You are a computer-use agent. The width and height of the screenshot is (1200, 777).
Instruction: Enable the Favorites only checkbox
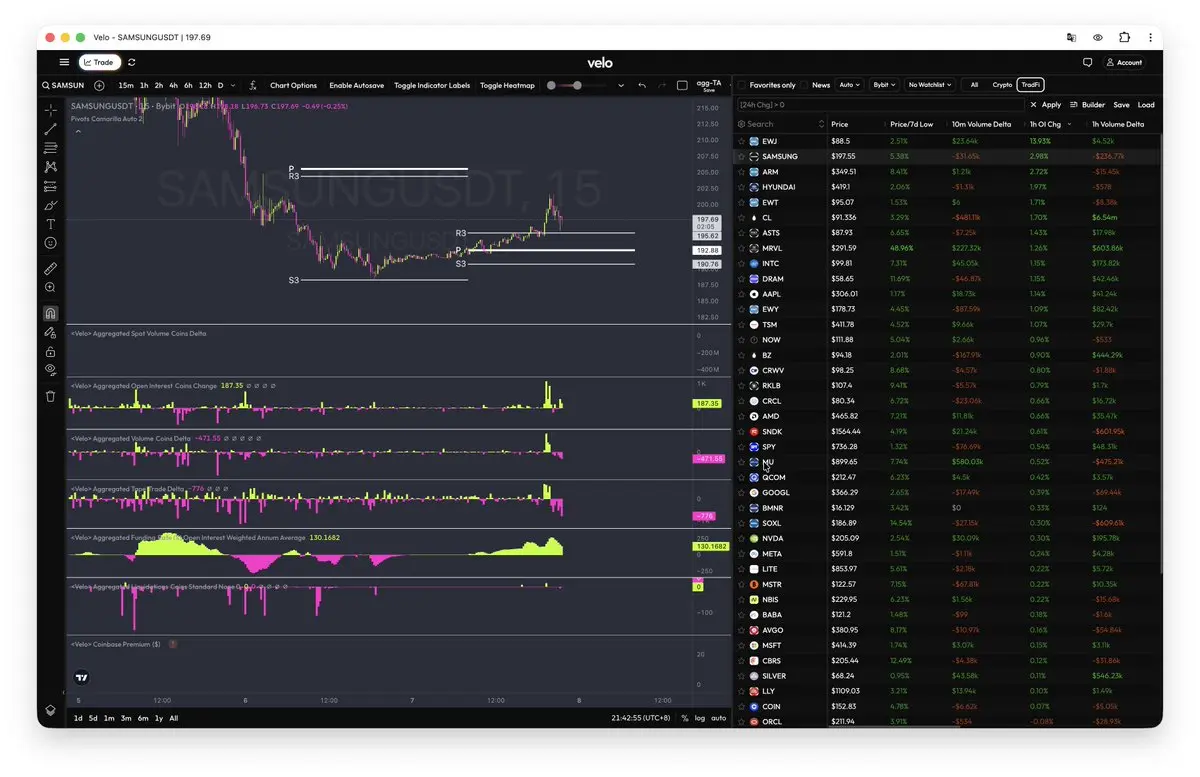pos(742,85)
